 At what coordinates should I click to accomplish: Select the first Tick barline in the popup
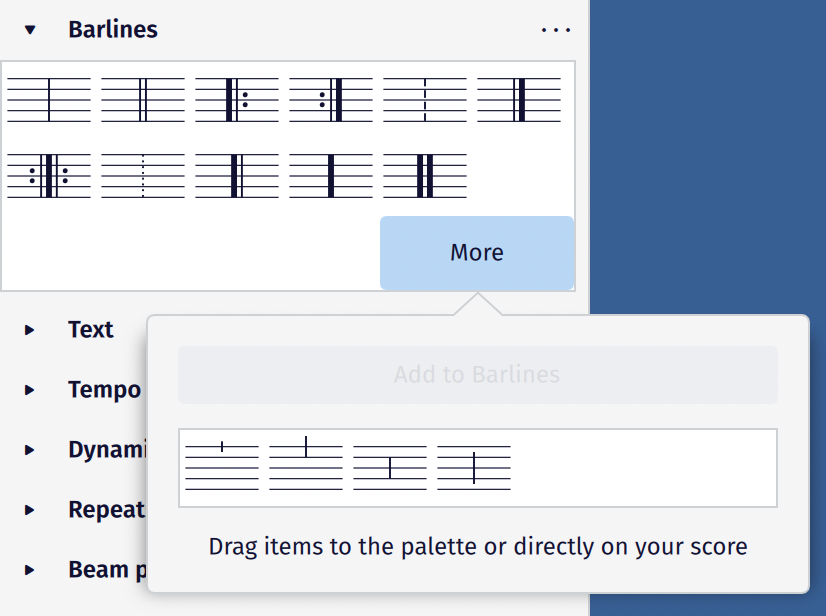click(222, 468)
